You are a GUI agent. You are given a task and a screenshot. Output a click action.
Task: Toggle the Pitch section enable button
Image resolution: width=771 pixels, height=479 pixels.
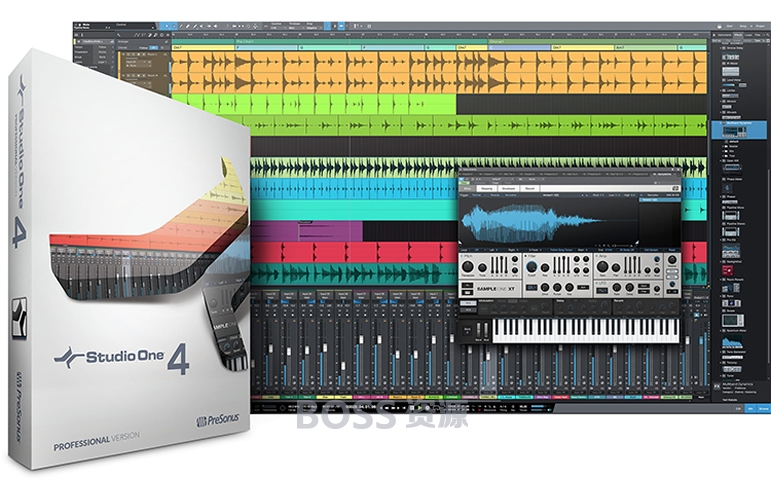point(461,256)
